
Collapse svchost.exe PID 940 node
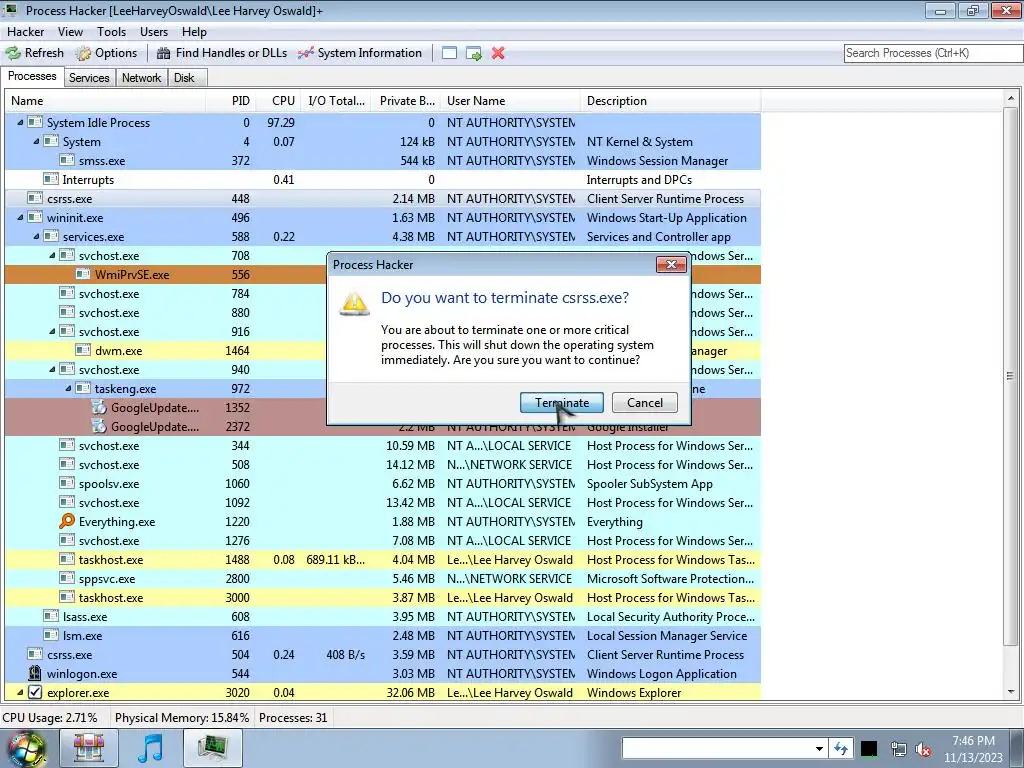[x=52, y=369]
